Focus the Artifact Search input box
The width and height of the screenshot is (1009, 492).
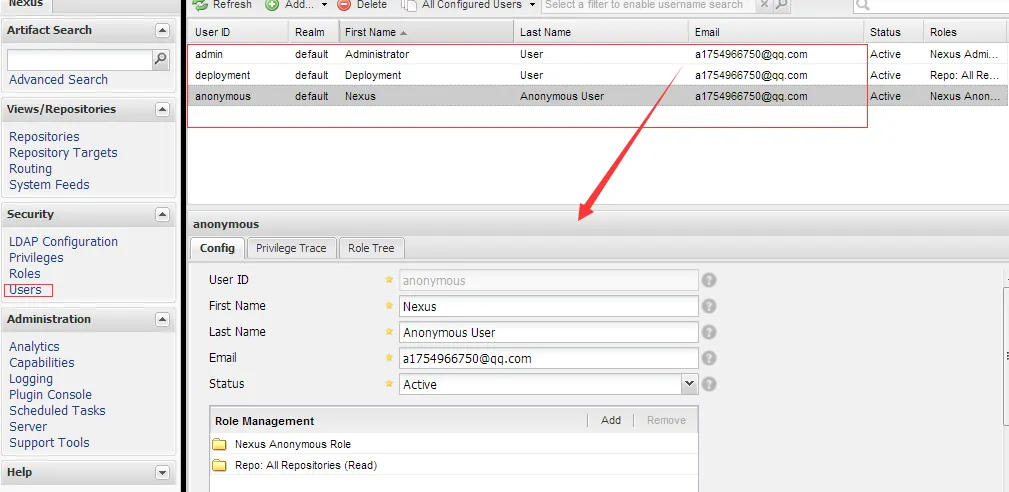click(79, 60)
